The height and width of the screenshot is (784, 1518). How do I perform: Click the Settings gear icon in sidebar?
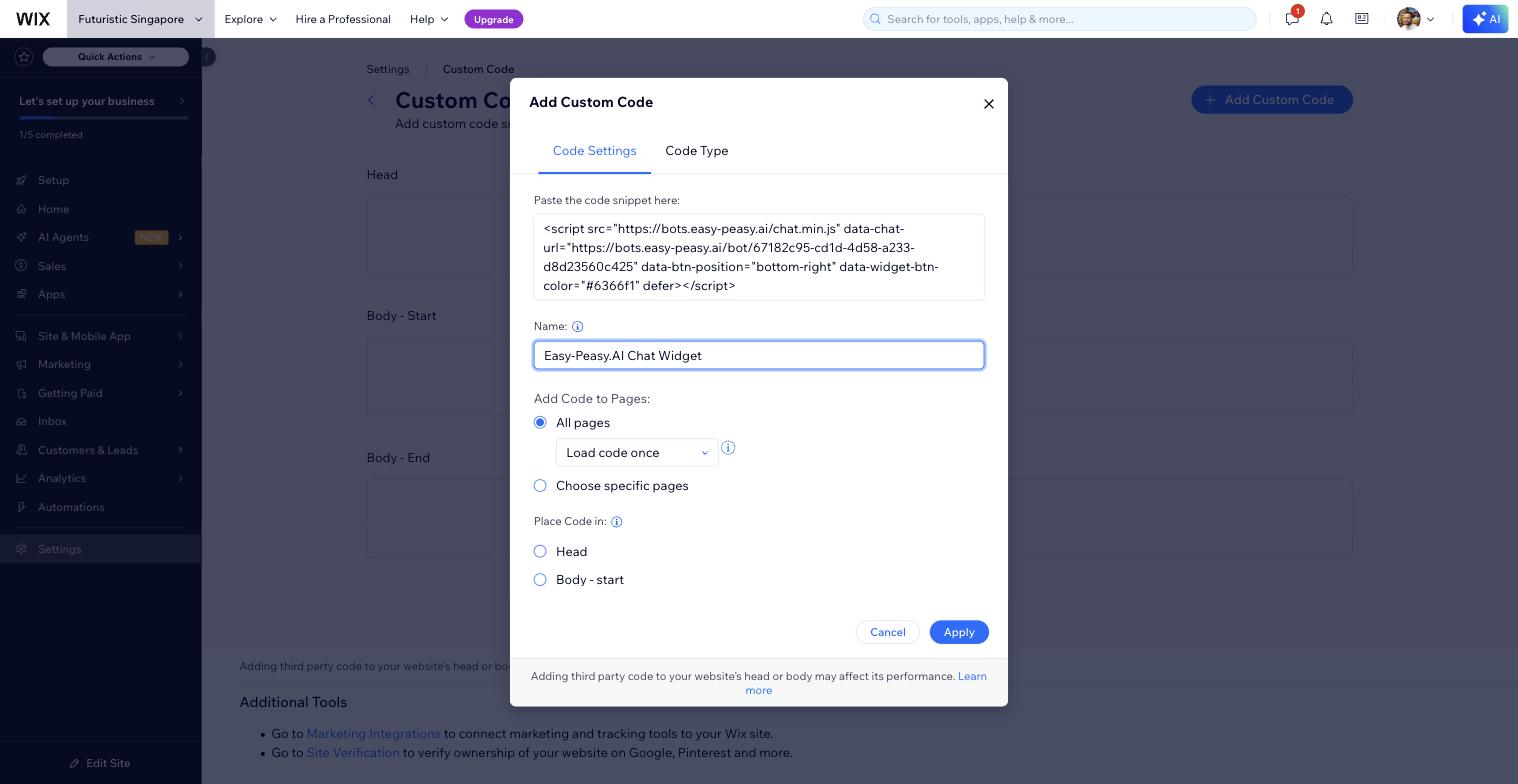[x=22, y=550]
